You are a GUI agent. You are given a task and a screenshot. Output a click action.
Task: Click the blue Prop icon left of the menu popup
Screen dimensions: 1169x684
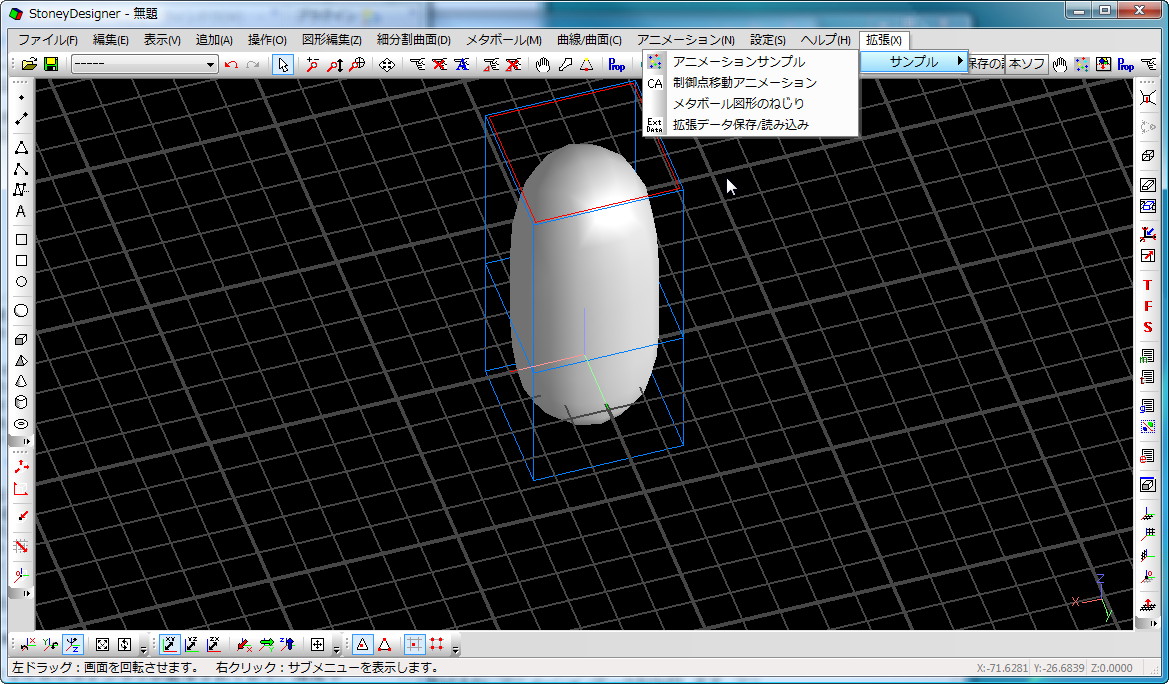click(617, 65)
